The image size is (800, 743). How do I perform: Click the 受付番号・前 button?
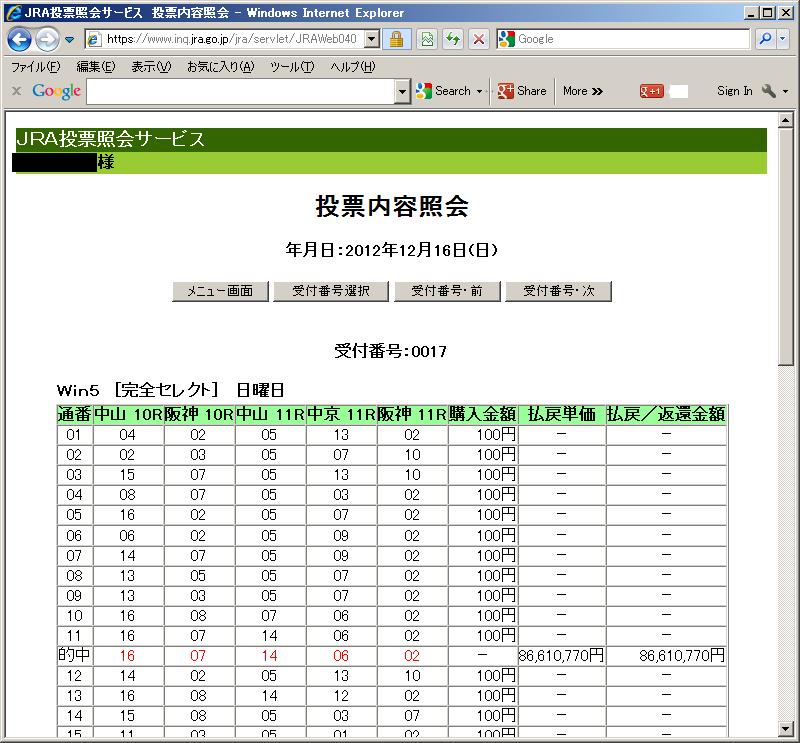tap(447, 291)
